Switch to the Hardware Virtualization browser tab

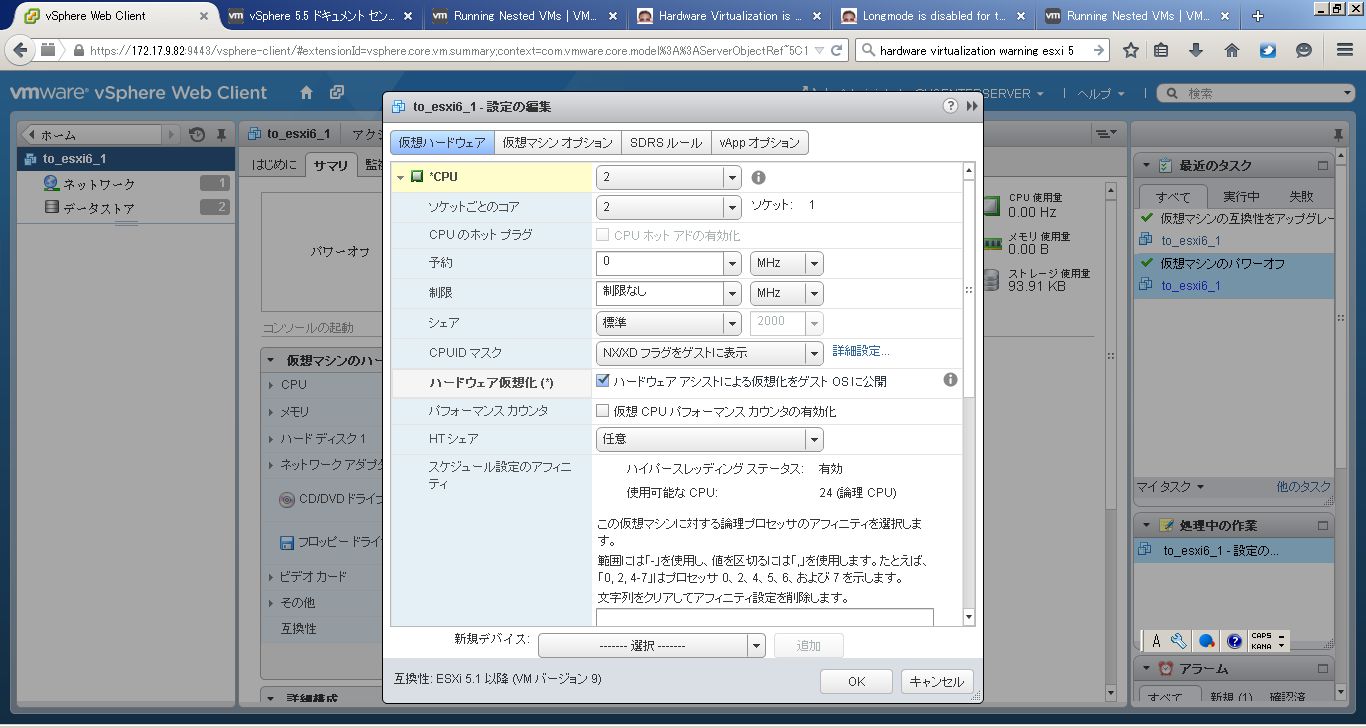[729, 16]
